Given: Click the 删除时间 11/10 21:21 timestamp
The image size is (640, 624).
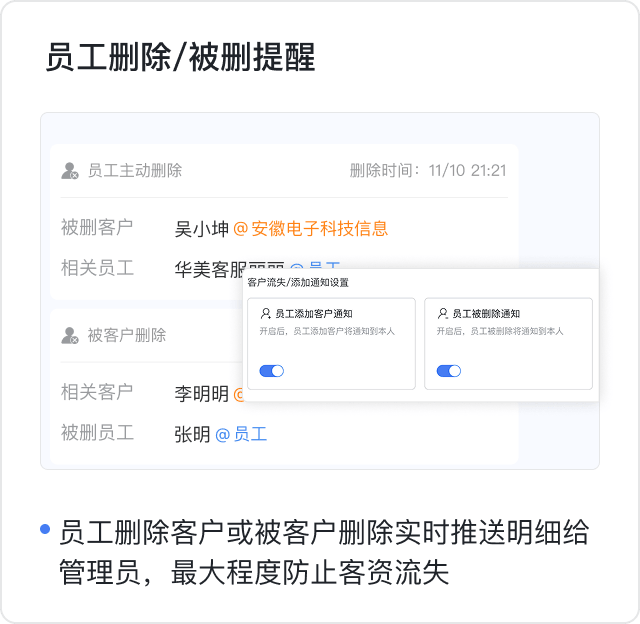Looking at the screenshot, I should click(428, 171).
